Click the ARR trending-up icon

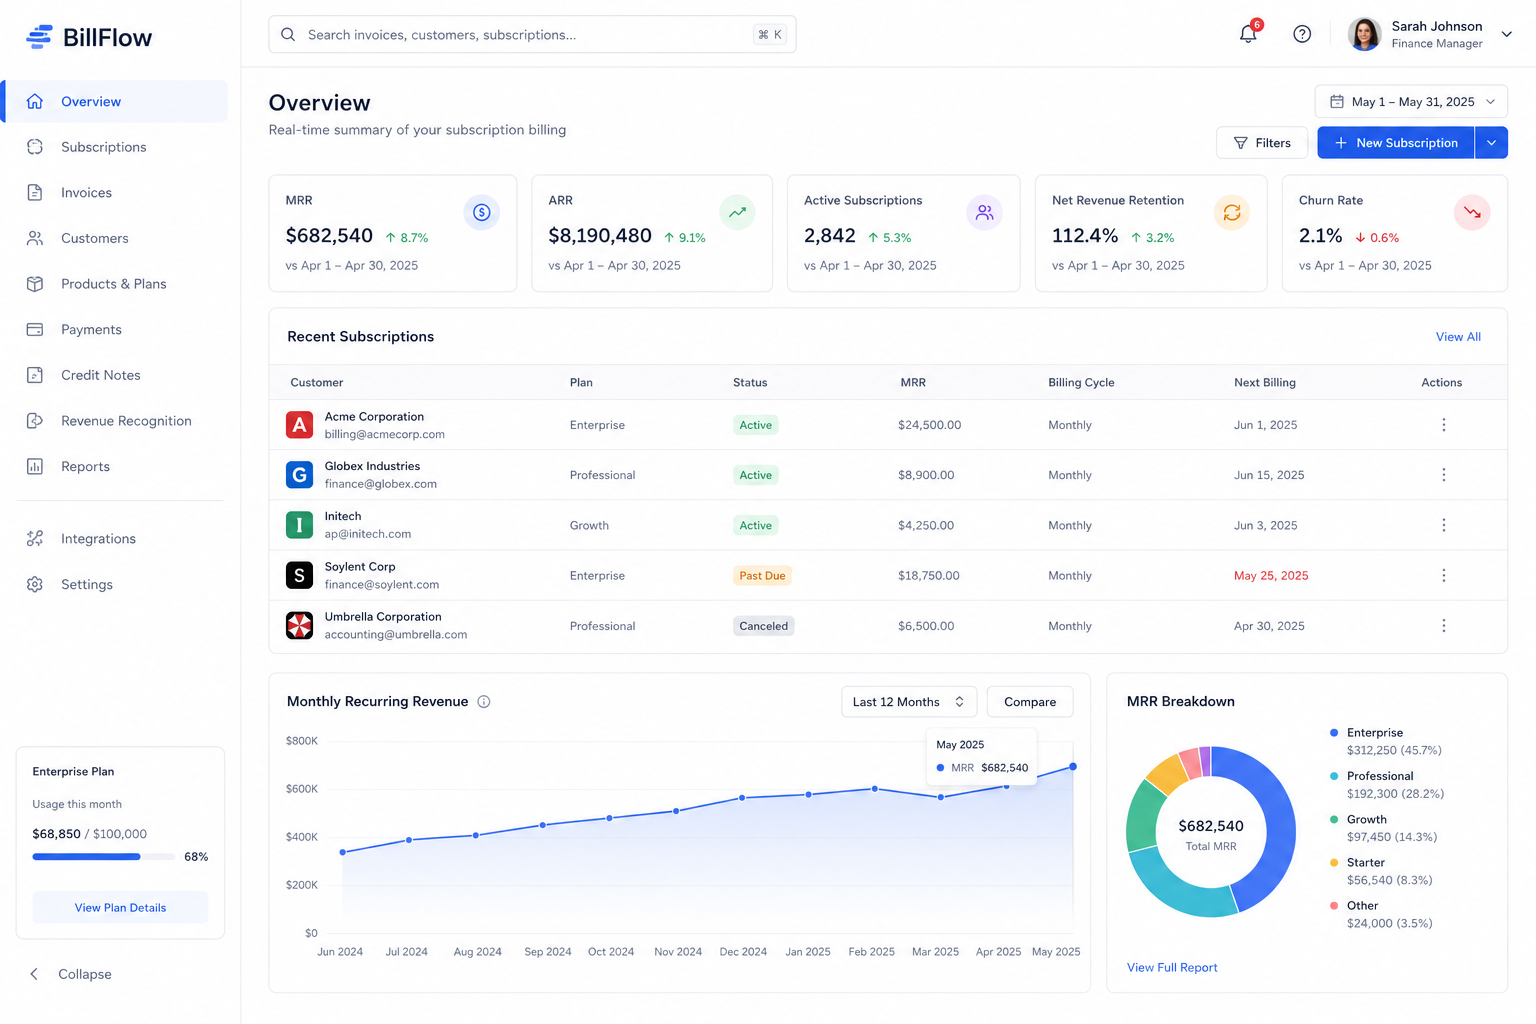[737, 212]
